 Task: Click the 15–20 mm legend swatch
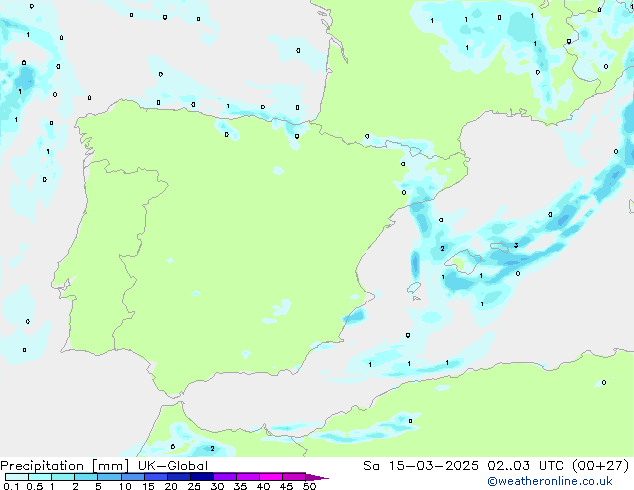pos(156,477)
